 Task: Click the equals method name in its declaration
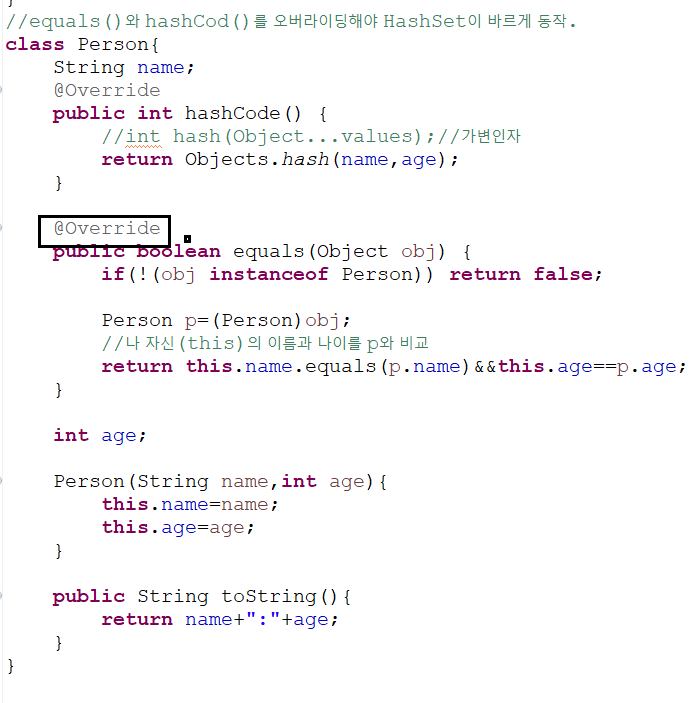[x=269, y=252]
